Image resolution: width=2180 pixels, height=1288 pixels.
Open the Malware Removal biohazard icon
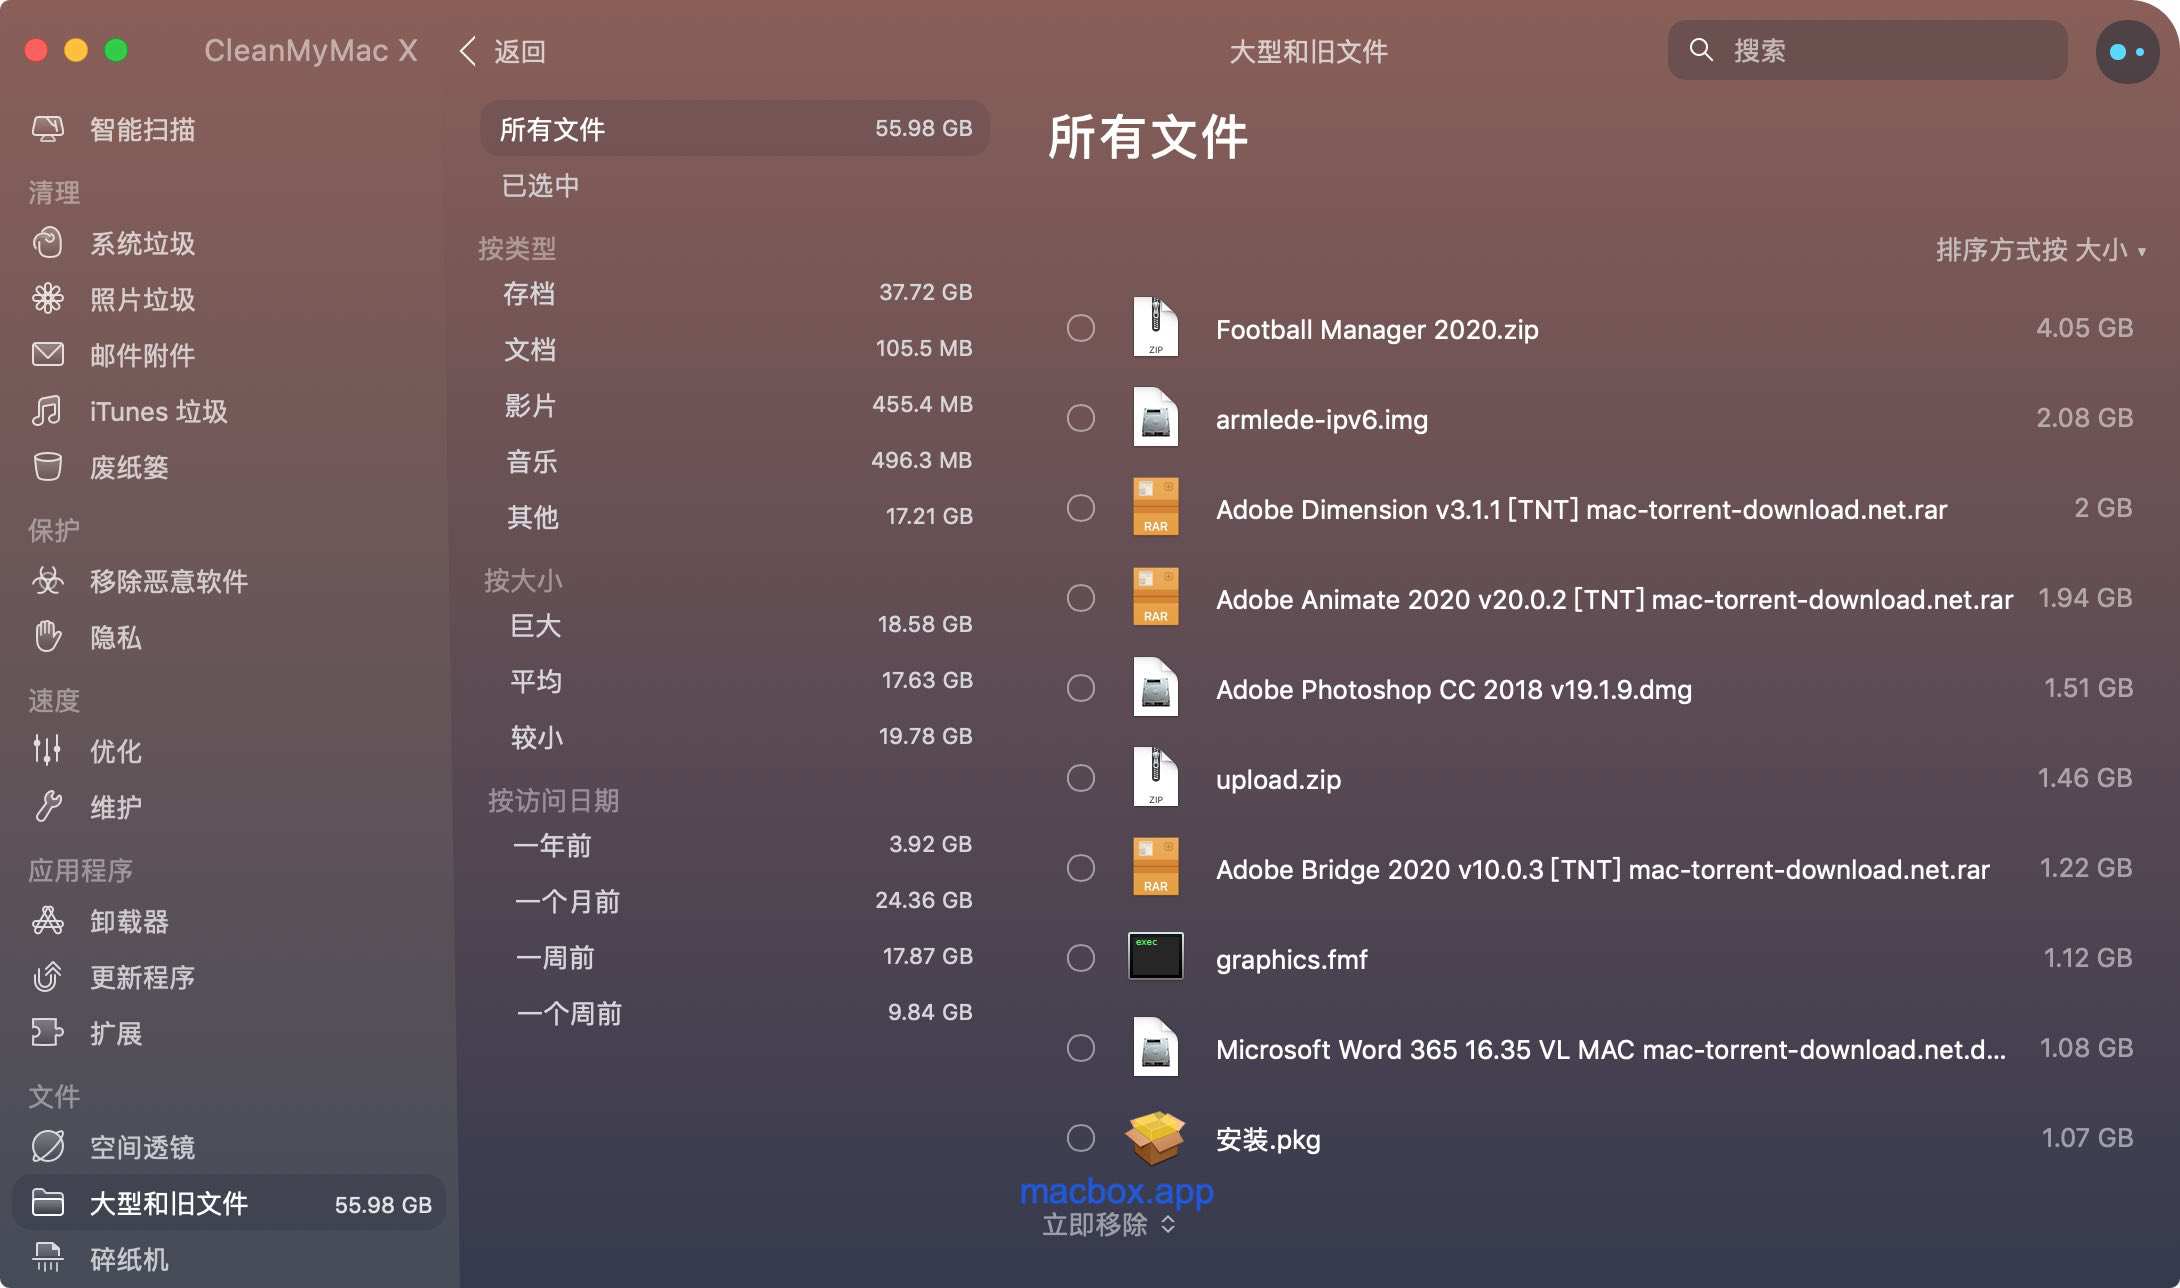coord(47,581)
